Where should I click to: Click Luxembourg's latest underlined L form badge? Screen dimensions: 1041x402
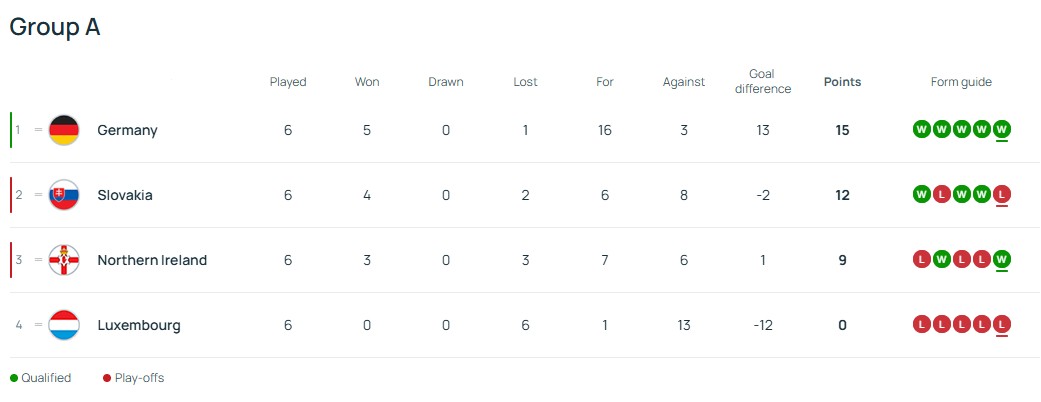point(1002,324)
